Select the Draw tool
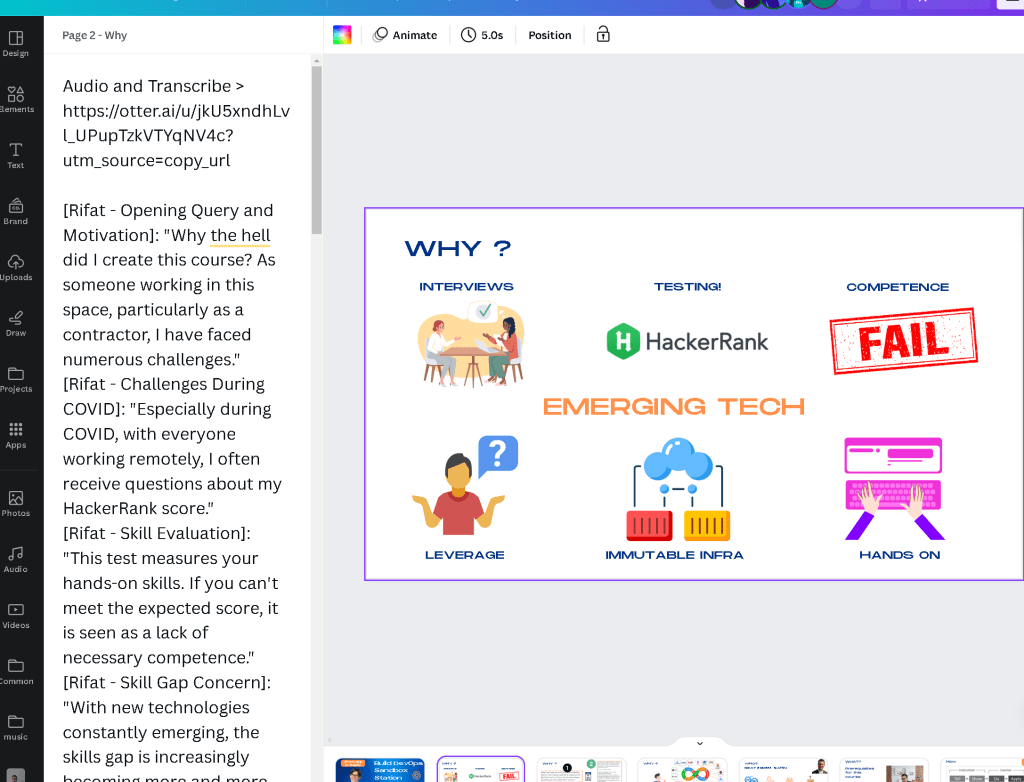 16,324
